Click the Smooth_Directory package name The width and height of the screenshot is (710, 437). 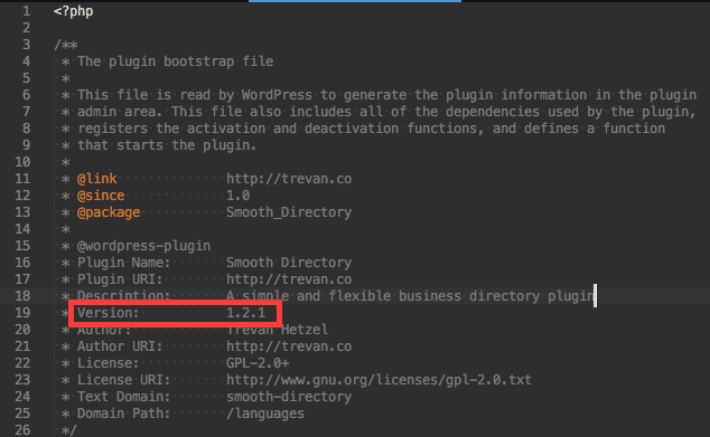[x=289, y=212]
